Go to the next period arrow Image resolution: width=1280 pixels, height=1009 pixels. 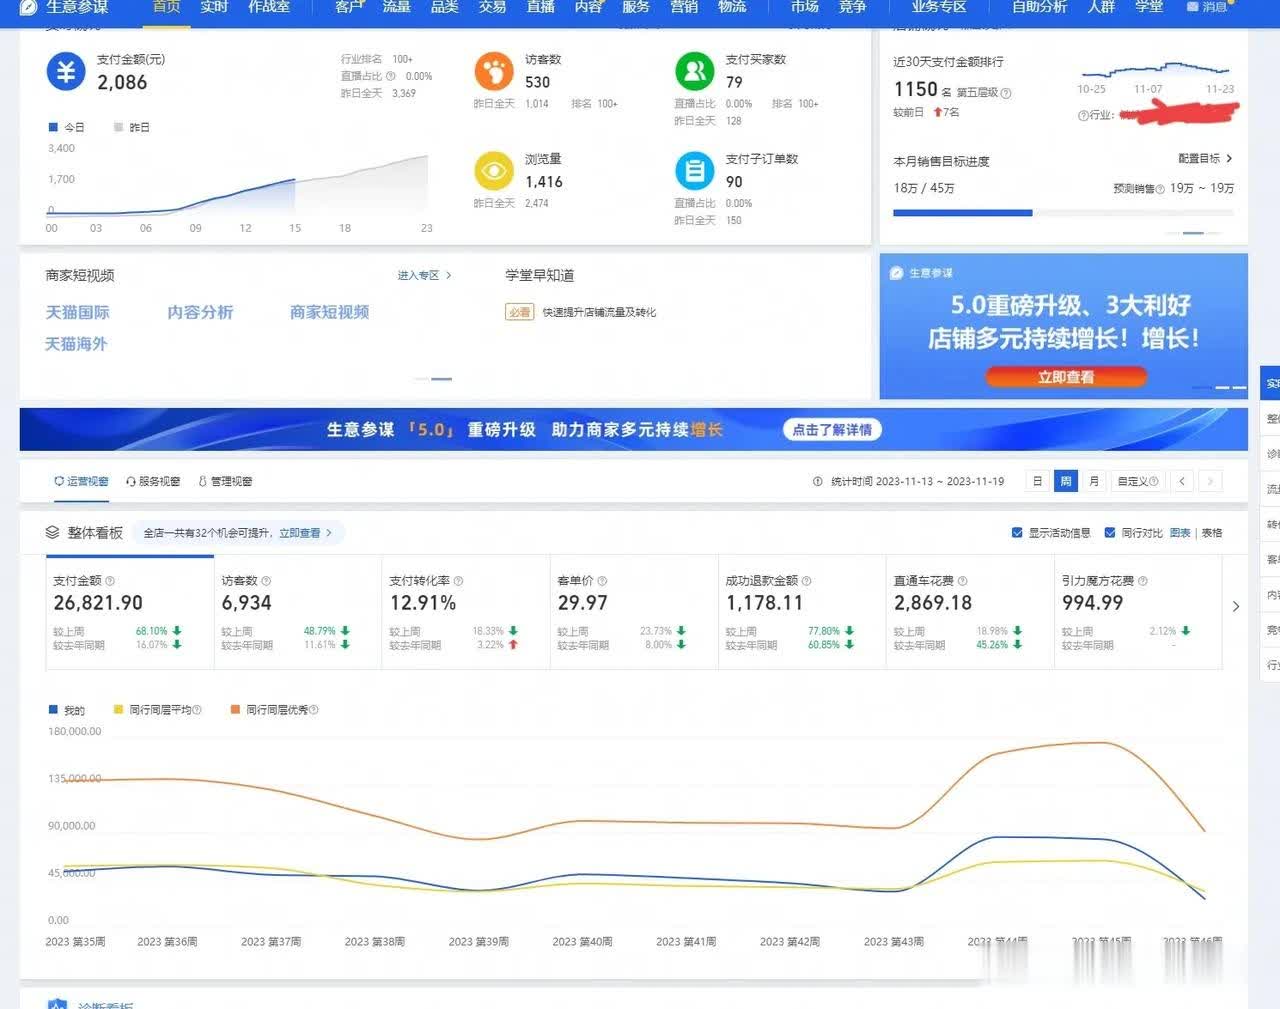1210,481
